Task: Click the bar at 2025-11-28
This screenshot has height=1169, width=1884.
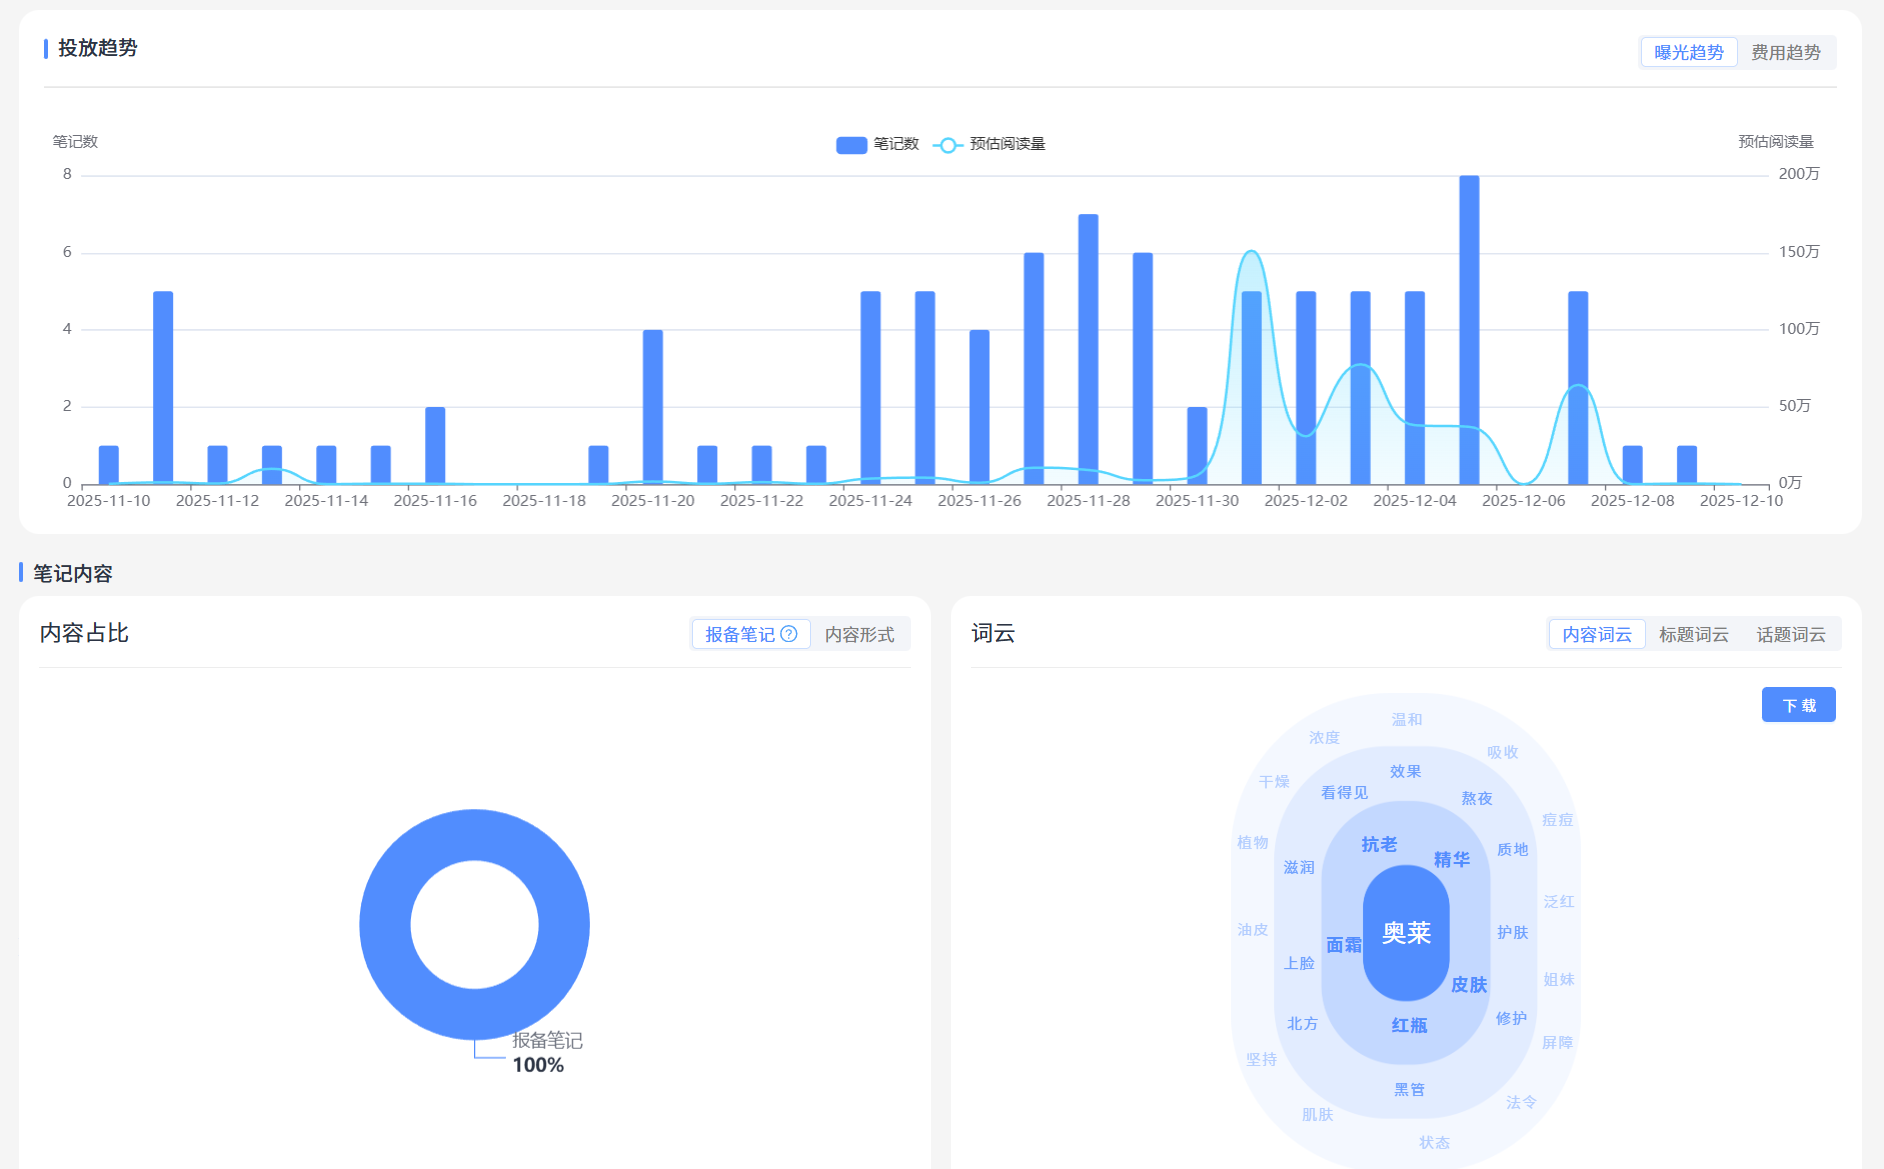Action: (x=1088, y=350)
